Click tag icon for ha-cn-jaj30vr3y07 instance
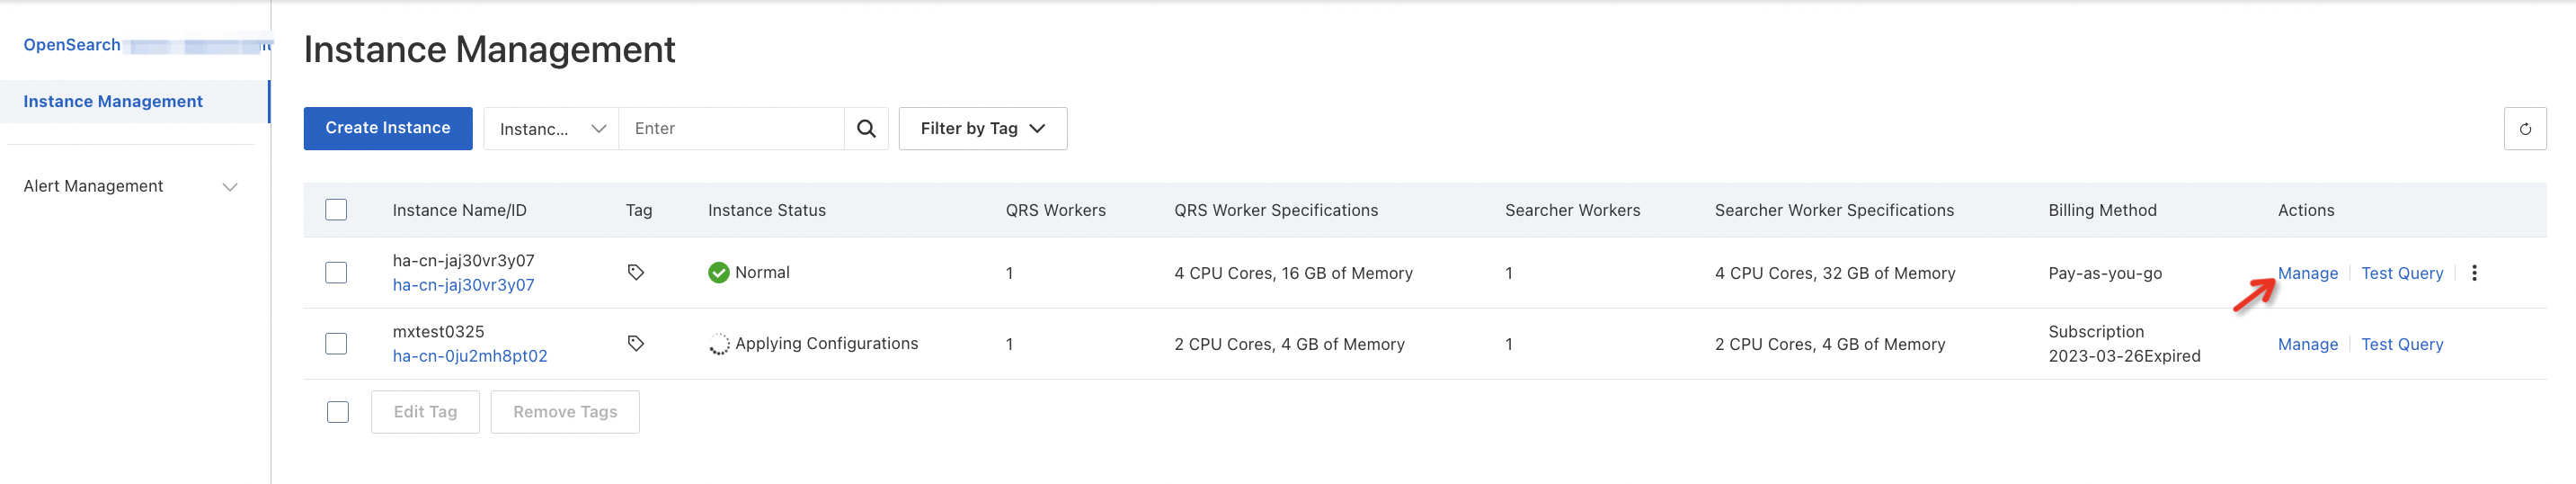Image resolution: width=2576 pixels, height=484 pixels. click(636, 272)
